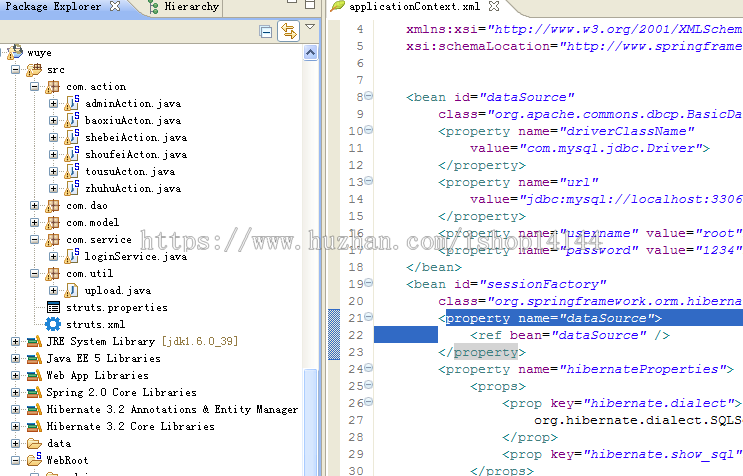The width and height of the screenshot is (743, 476).
Task: Click line 22 ref bean dataSource text
Action: (570, 335)
